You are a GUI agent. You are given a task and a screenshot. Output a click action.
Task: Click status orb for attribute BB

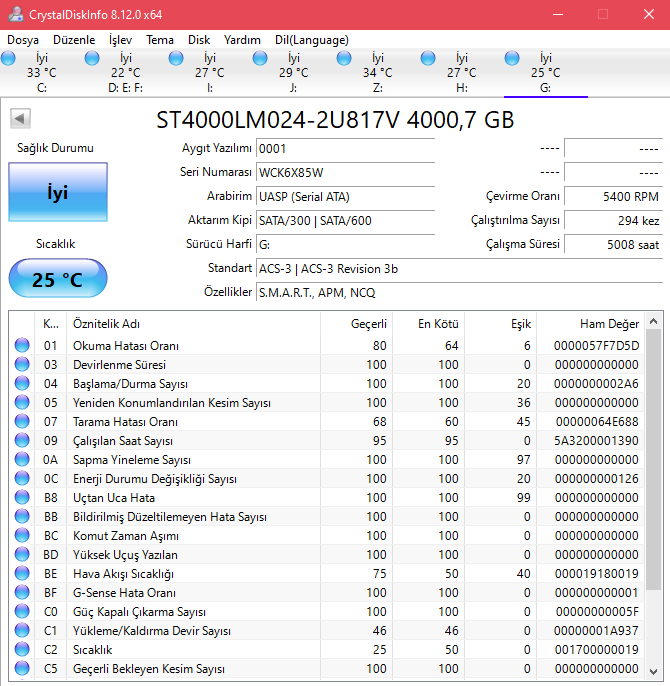[22, 516]
